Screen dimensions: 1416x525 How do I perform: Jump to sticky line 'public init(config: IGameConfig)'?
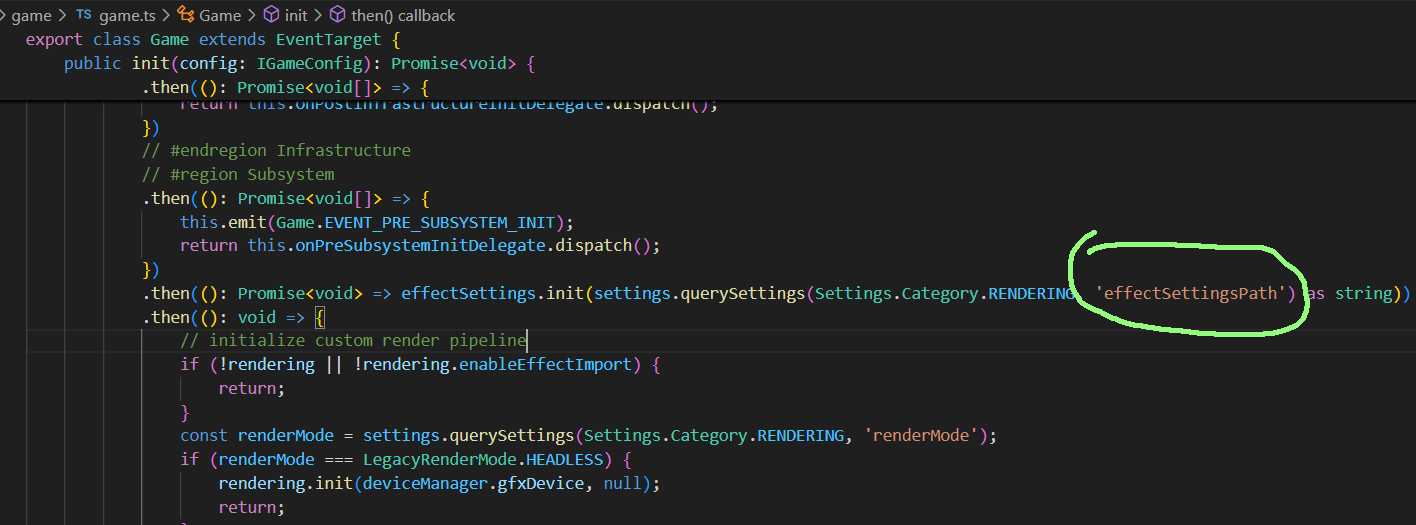[300, 64]
